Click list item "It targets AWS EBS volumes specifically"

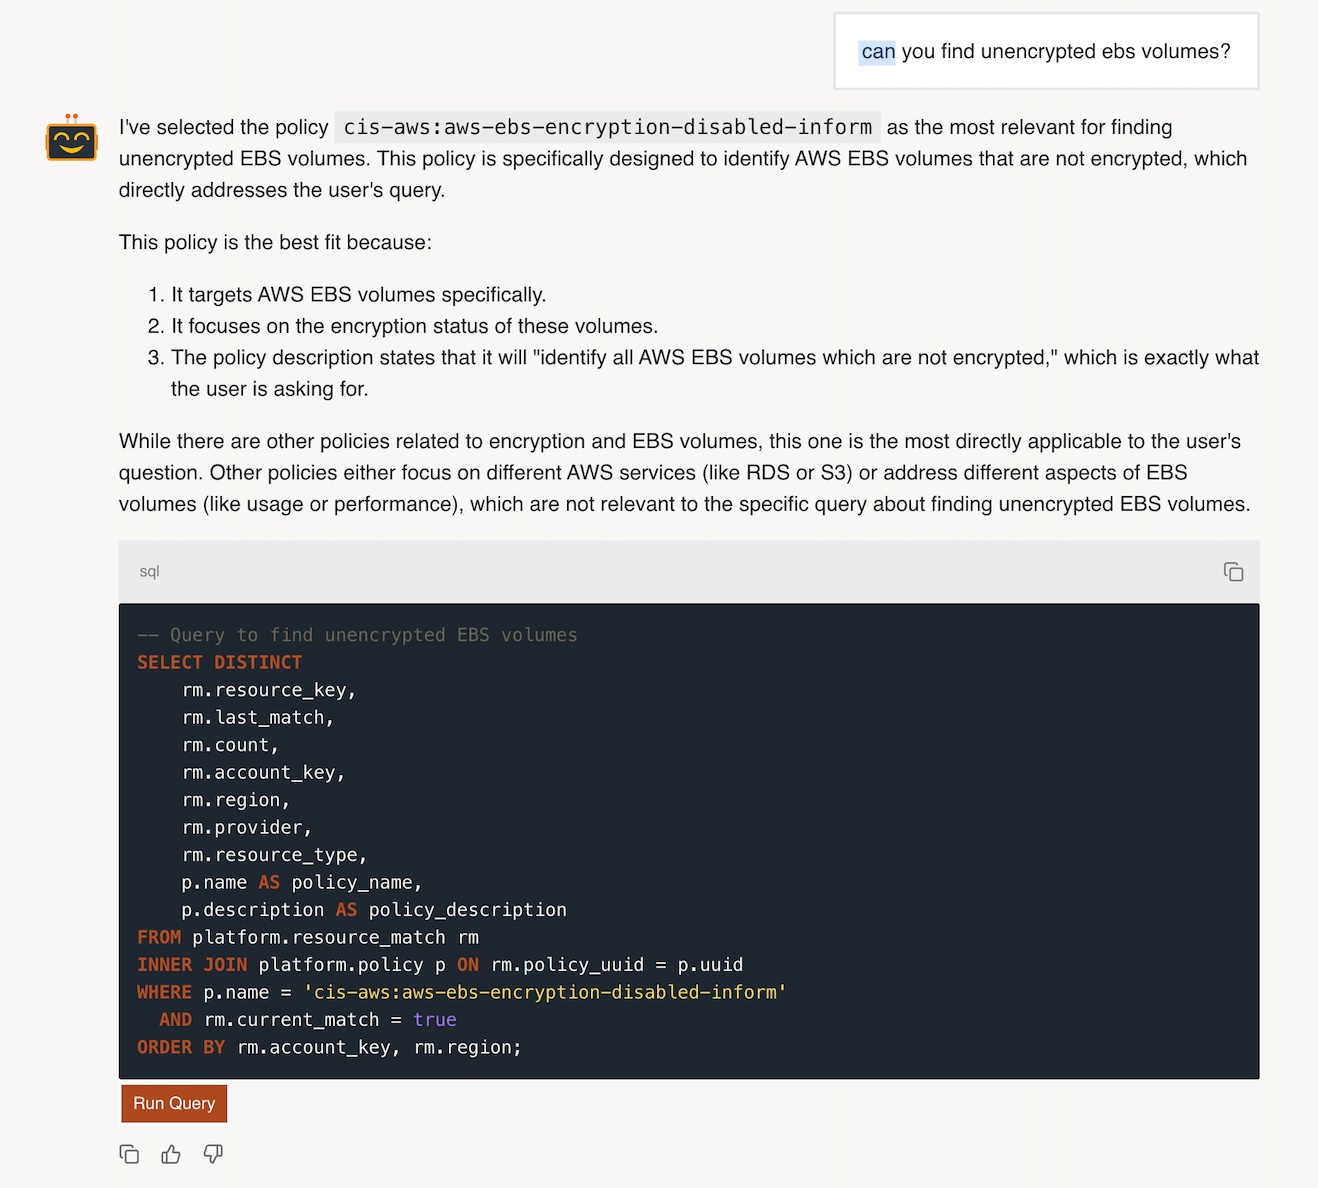click(x=358, y=295)
